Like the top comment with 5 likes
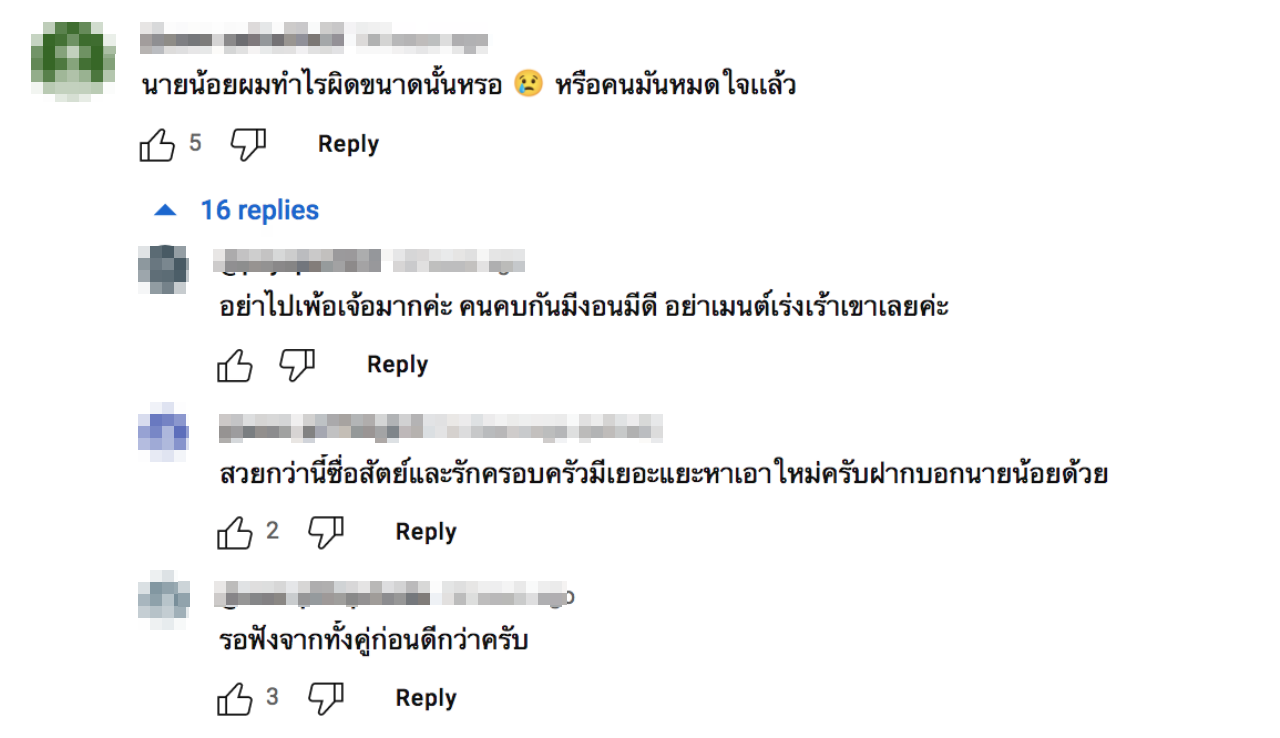 (x=157, y=145)
